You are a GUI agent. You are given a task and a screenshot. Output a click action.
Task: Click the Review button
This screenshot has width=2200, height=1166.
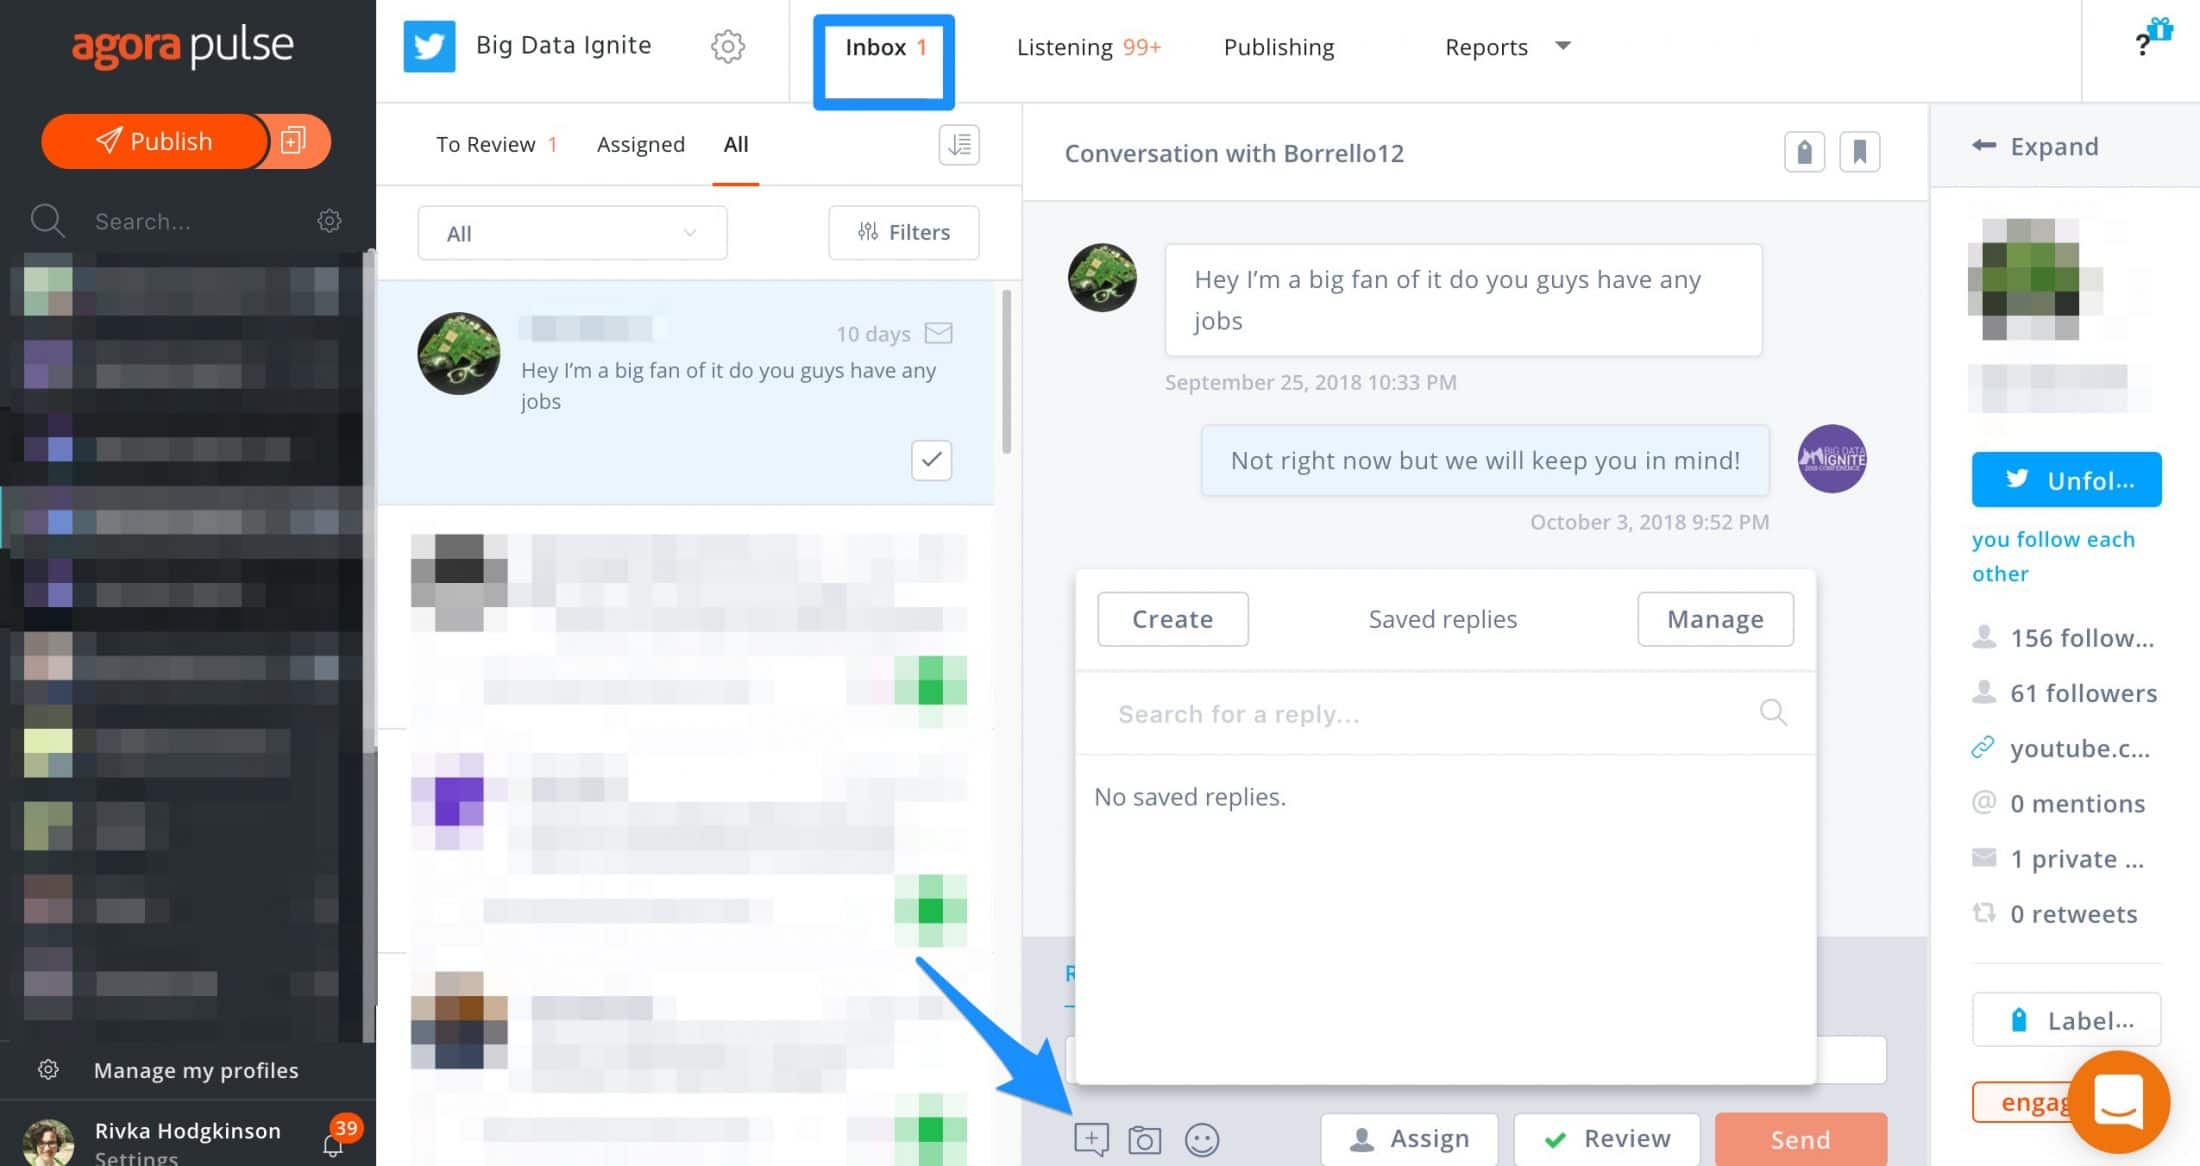[x=1606, y=1139]
